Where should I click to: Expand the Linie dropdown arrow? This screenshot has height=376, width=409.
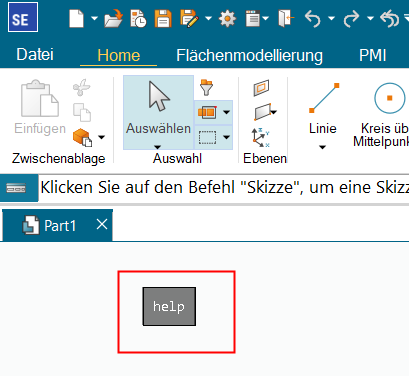tap(322, 147)
